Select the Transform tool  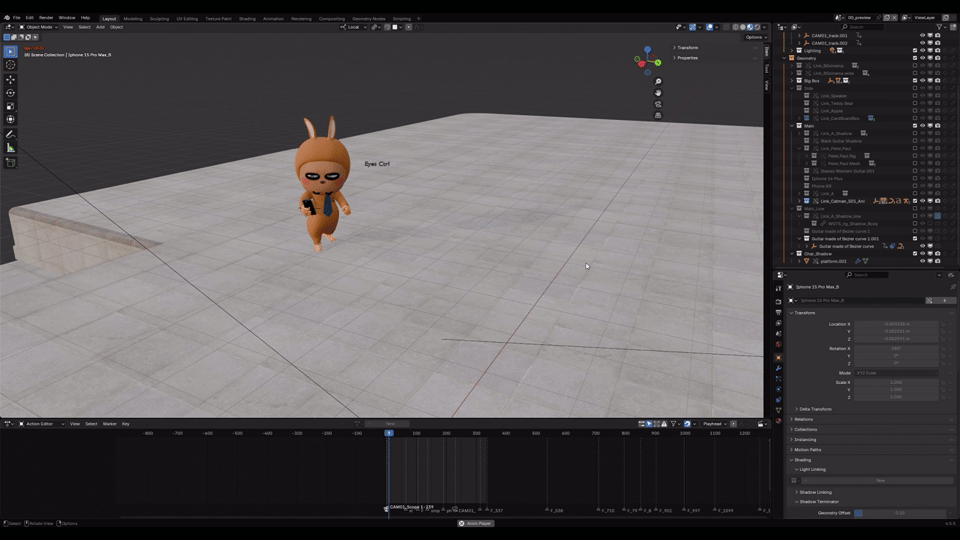(10, 119)
